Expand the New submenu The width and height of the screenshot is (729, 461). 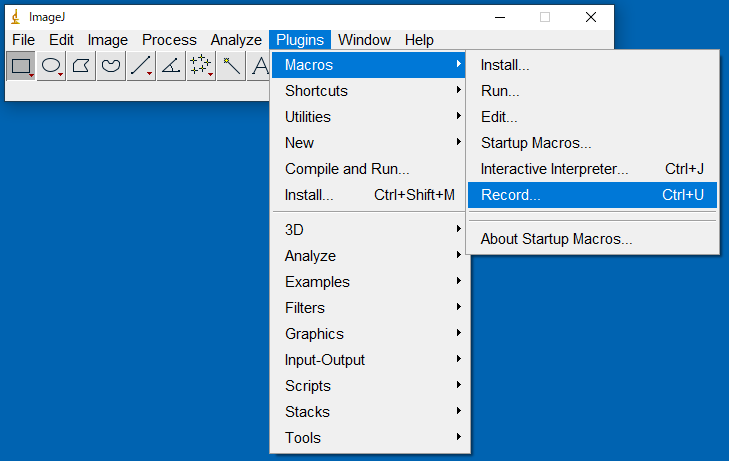(370, 143)
